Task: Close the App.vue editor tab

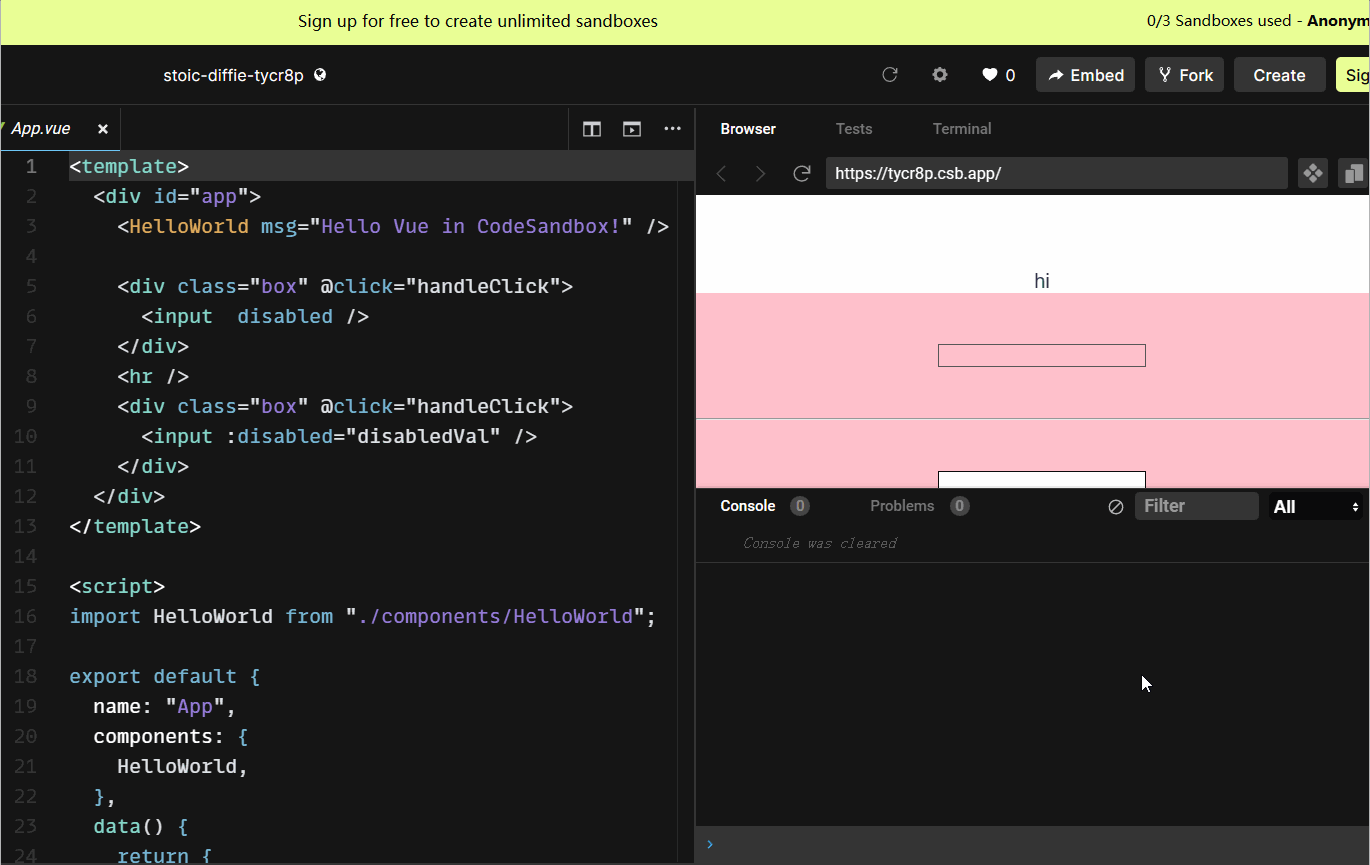Action: click(103, 129)
